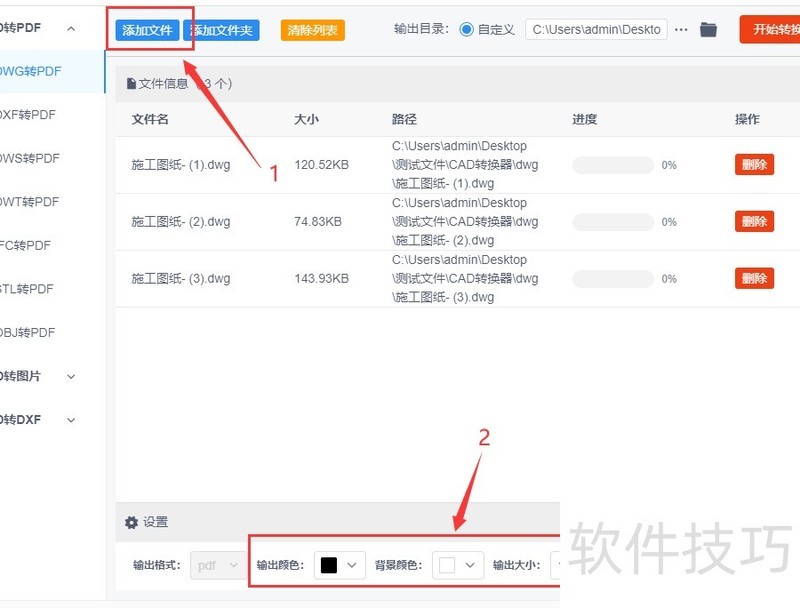Collapse the 转PDF sidebar group chevron
This screenshot has height=608, width=800.
pos(71,29)
